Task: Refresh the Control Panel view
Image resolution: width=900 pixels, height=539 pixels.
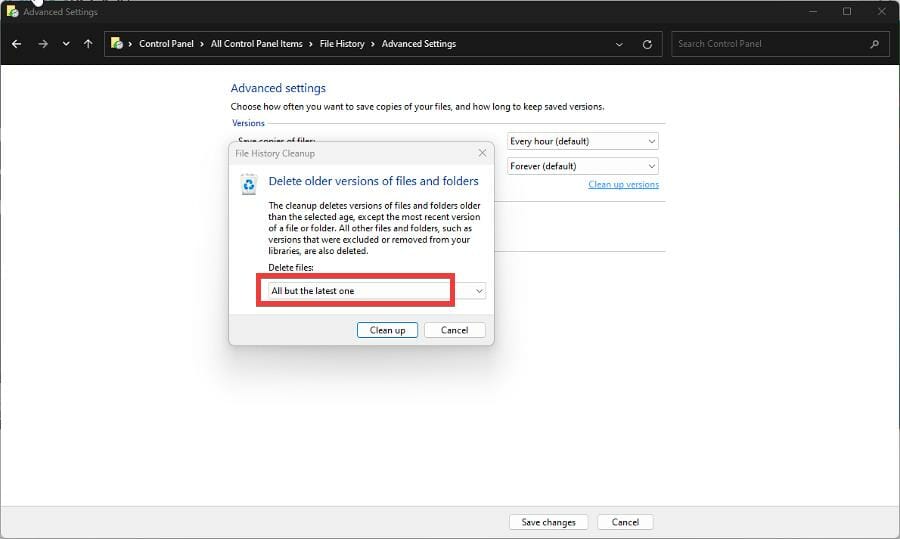Action: (647, 44)
